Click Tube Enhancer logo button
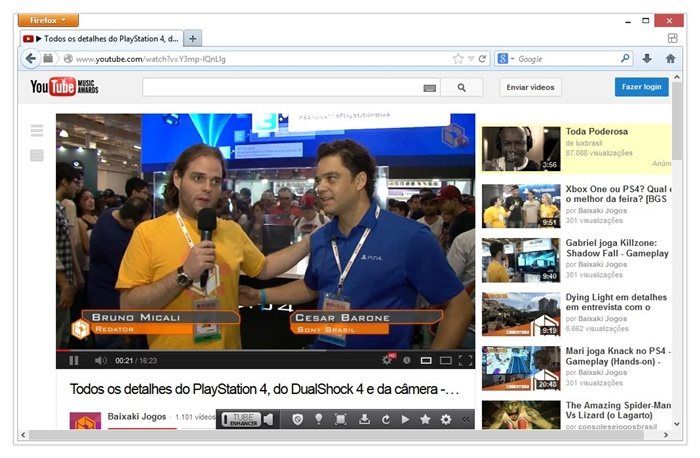 click(242, 419)
